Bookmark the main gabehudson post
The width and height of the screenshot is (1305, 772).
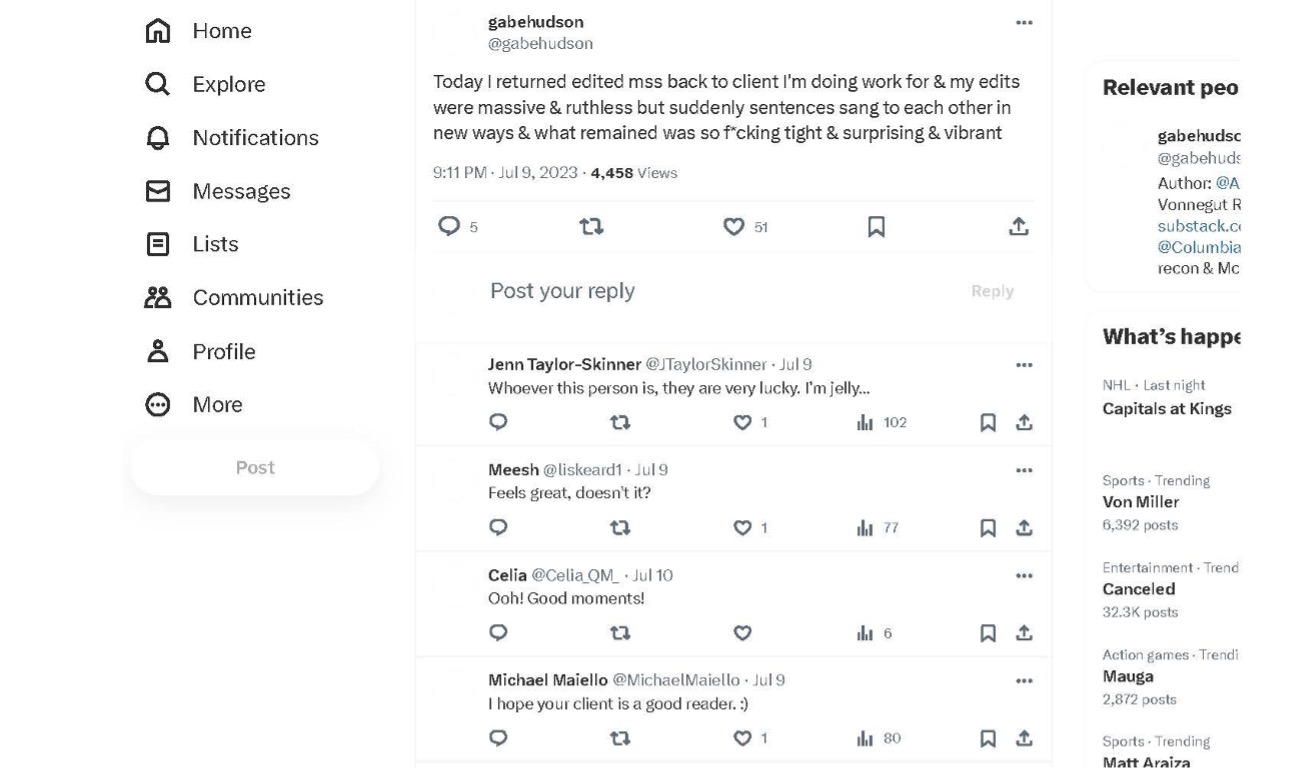tap(876, 227)
